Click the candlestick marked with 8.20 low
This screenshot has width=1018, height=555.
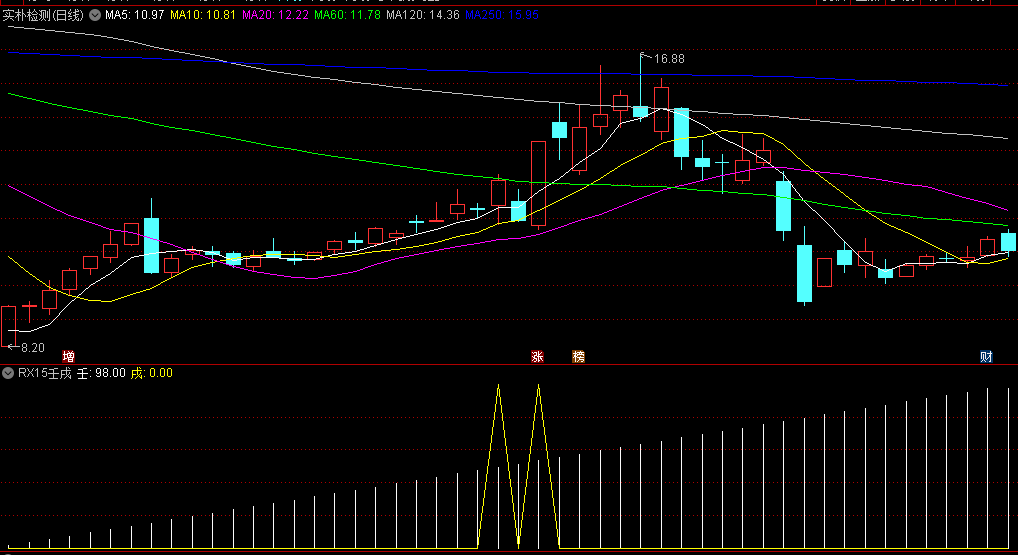pyautogui.click(x=8, y=327)
